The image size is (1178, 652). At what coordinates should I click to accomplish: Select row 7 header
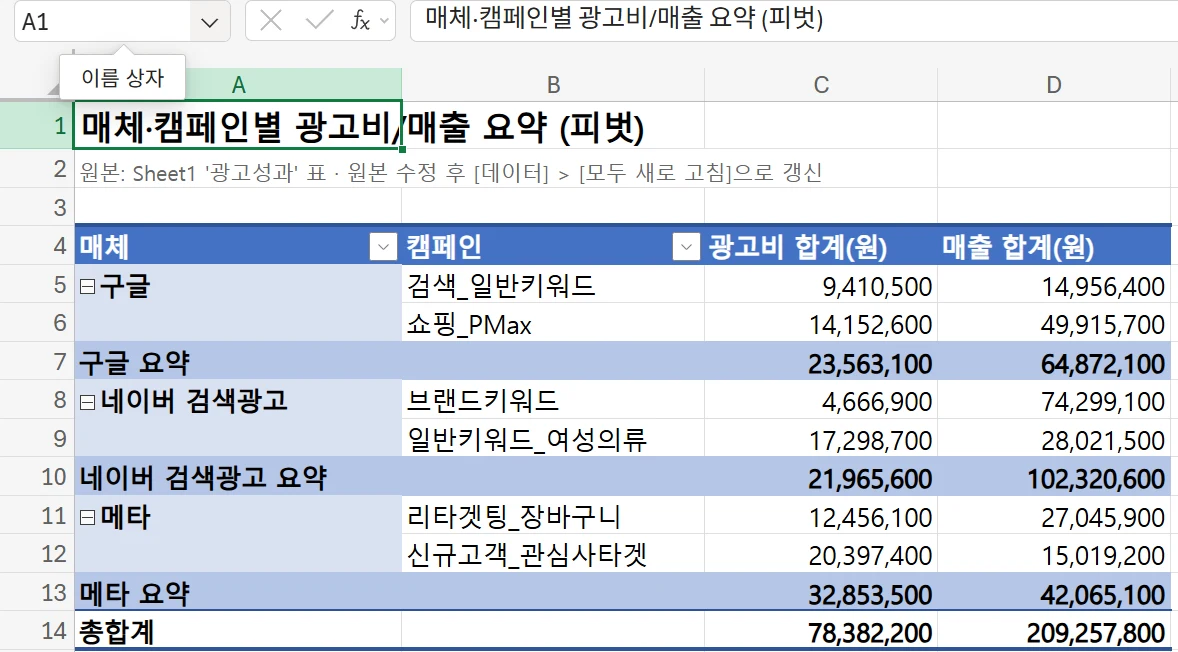click(x=37, y=362)
